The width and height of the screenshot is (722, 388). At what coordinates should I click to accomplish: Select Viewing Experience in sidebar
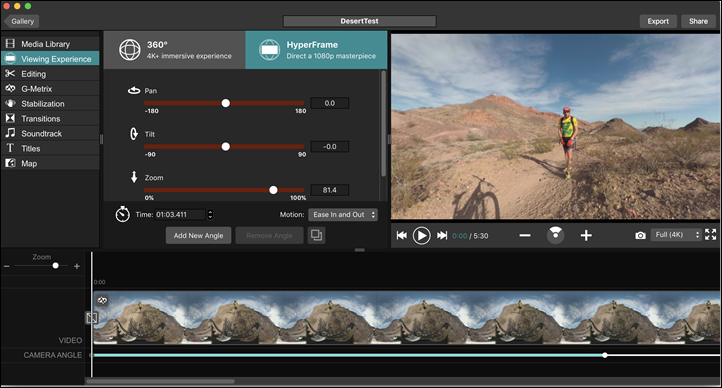50,58
